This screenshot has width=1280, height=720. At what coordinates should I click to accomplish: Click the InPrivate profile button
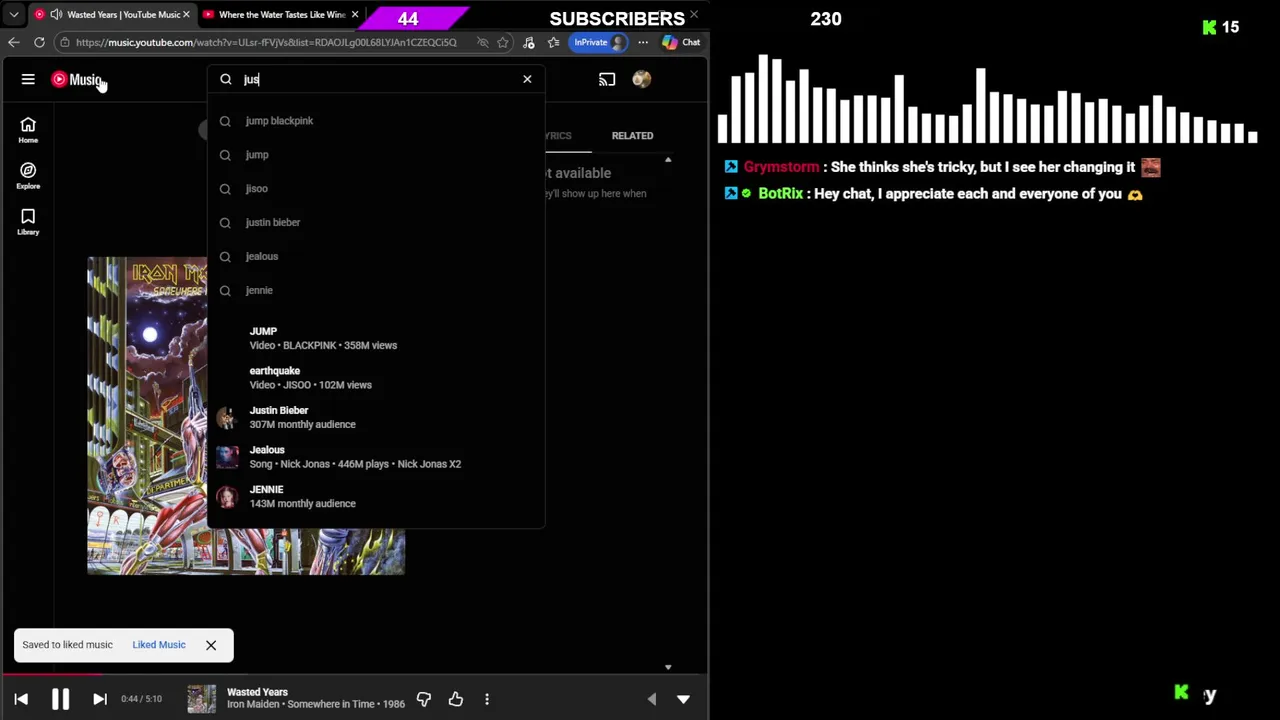pos(599,42)
